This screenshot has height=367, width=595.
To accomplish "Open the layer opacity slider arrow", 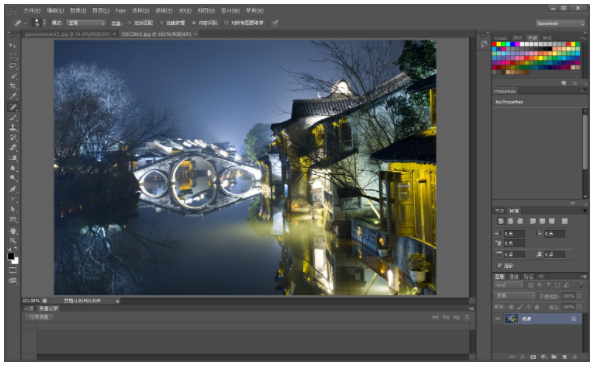I will tap(580, 296).
